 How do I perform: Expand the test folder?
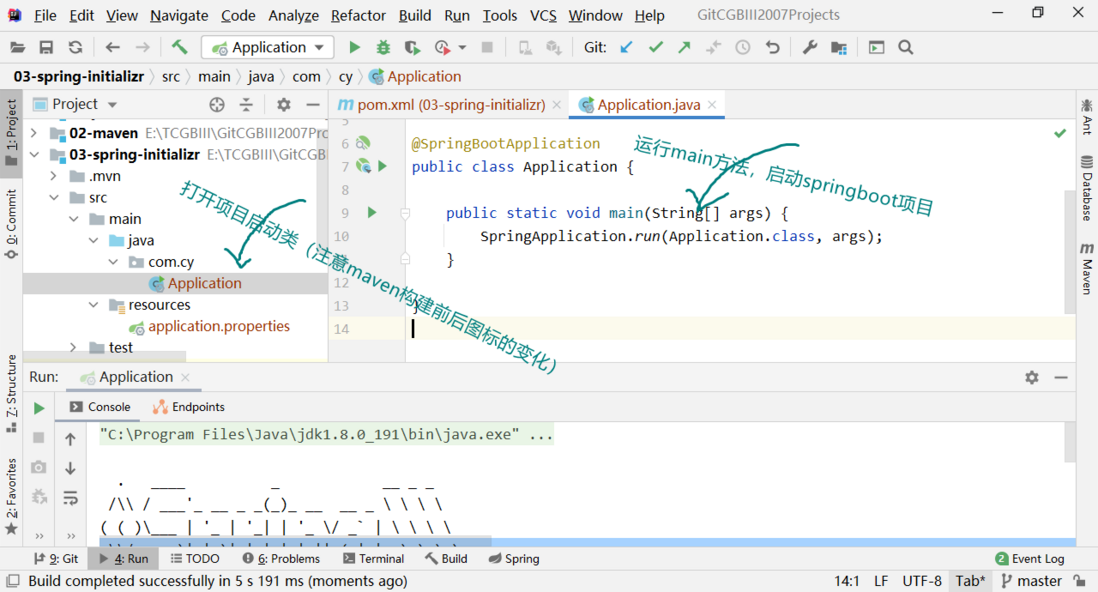73,347
